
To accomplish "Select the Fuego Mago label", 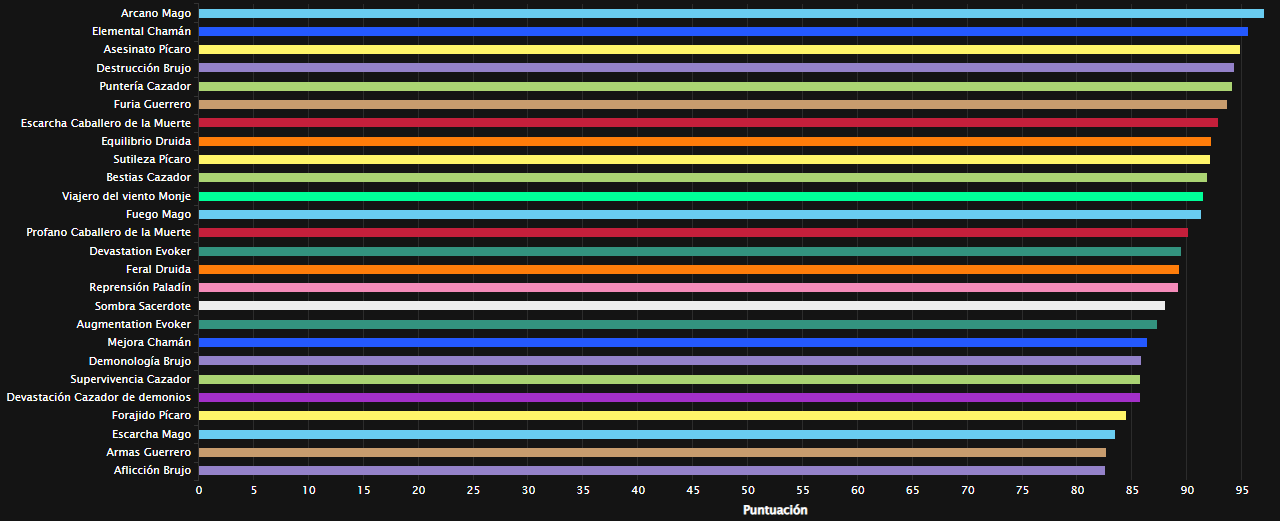I will [158, 214].
